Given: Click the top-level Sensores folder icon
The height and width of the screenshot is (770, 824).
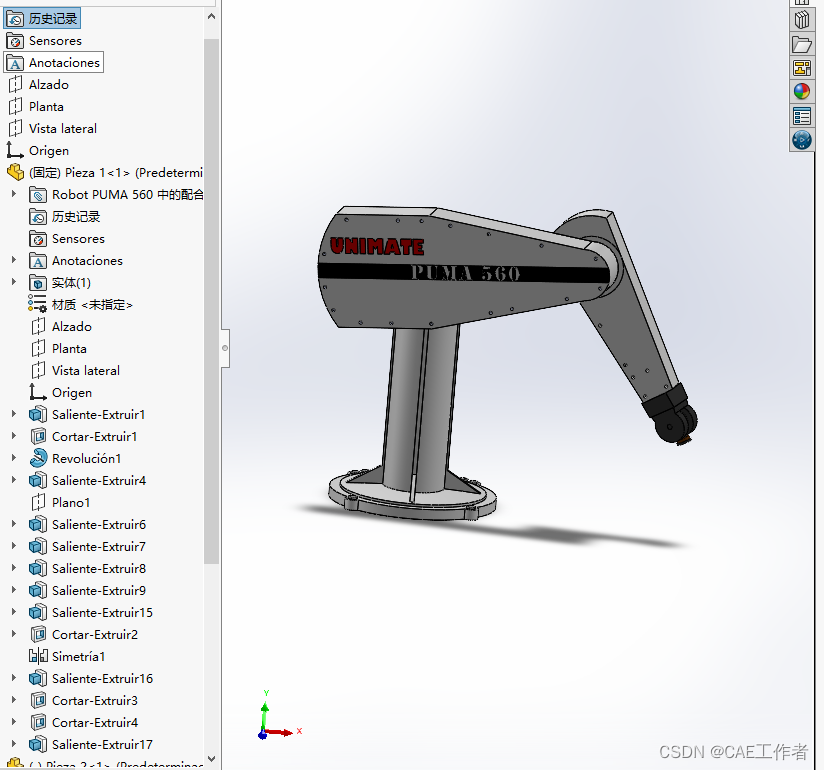Looking at the screenshot, I should [15, 41].
